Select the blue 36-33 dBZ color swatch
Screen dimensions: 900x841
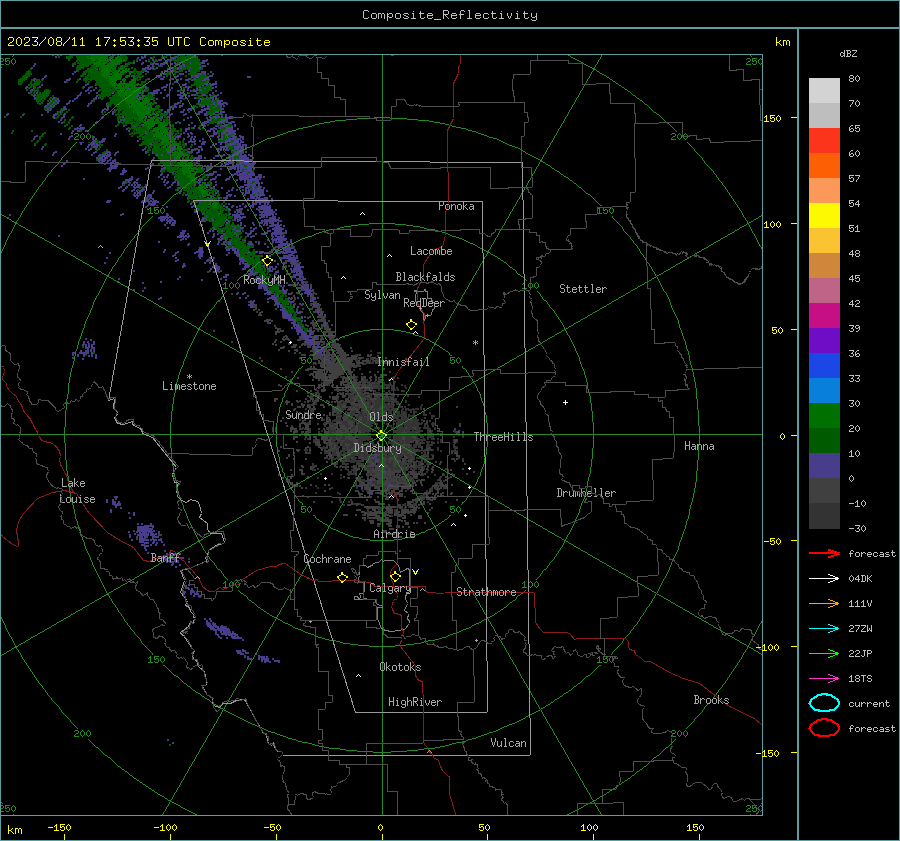(824, 365)
